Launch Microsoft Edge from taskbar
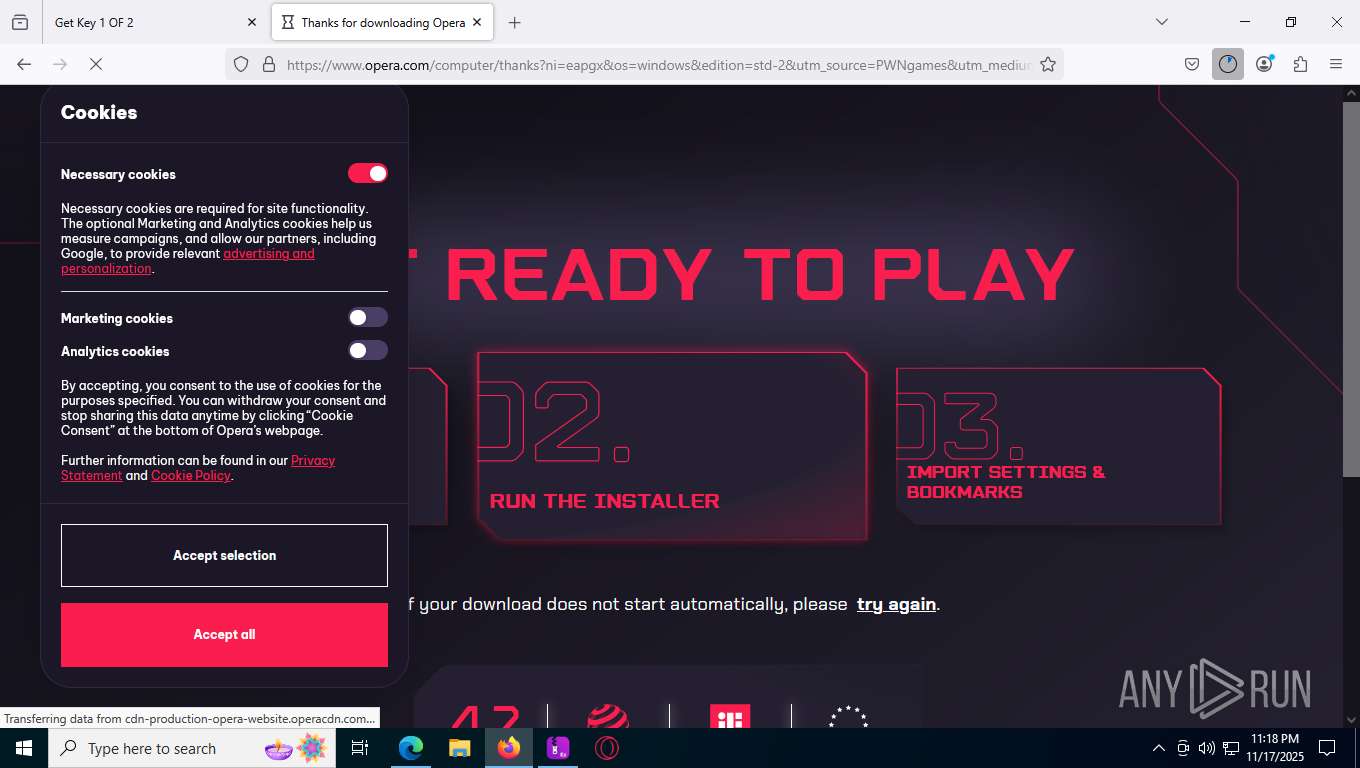Viewport: 1360px width, 768px height. 410,748
